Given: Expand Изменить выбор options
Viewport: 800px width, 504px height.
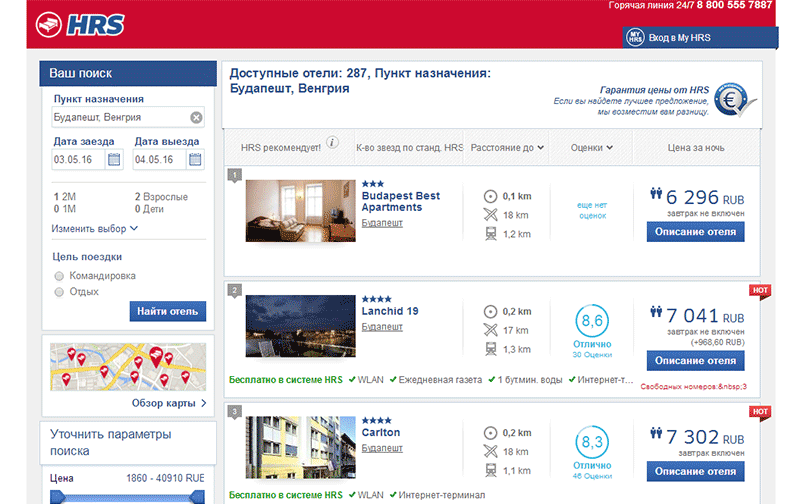Looking at the screenshot, I should click(x=94, y=229).
